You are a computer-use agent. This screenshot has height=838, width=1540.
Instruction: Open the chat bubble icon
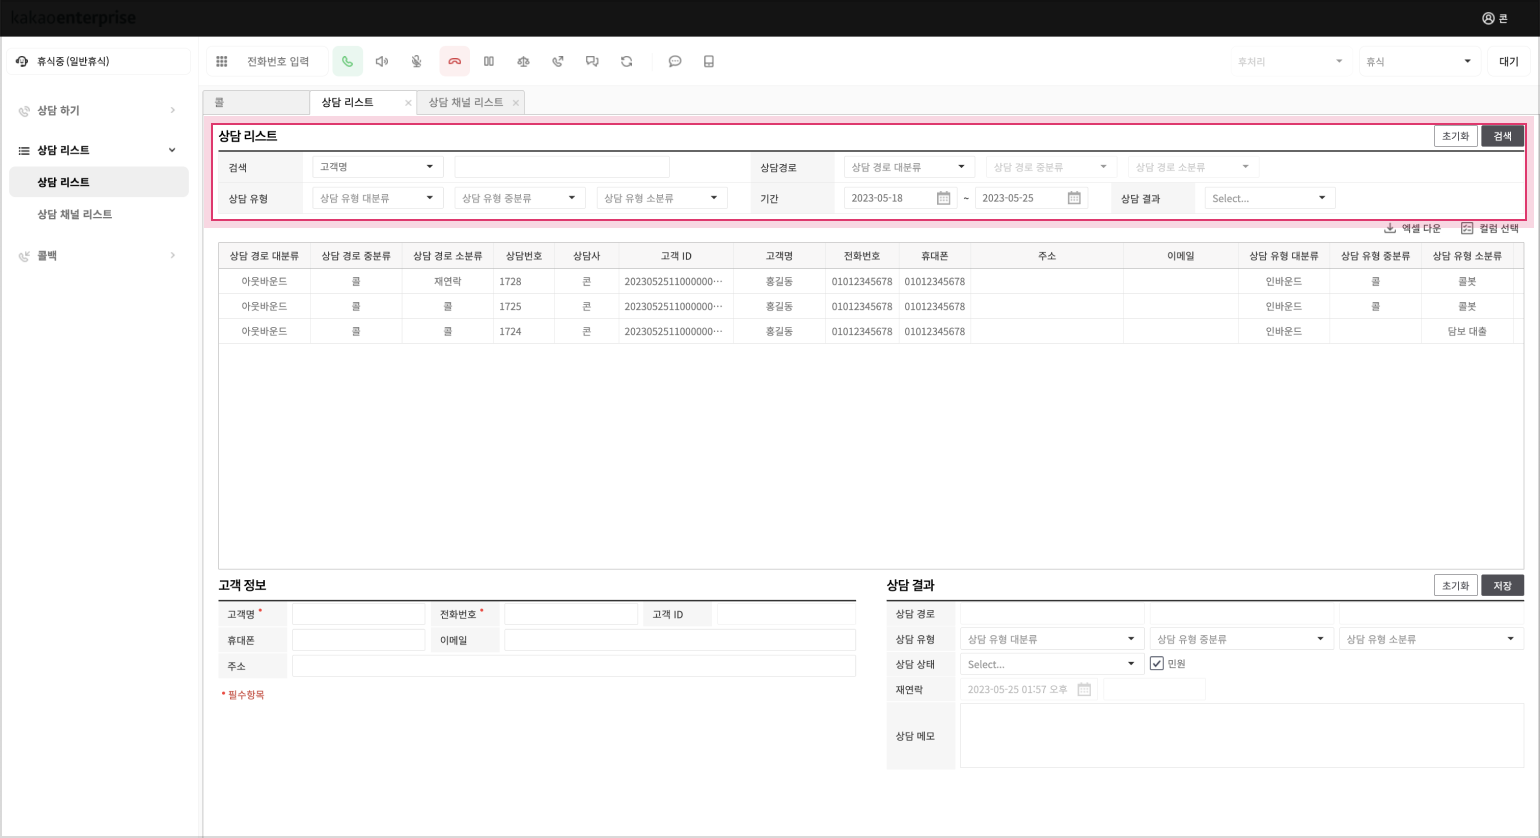675,62
